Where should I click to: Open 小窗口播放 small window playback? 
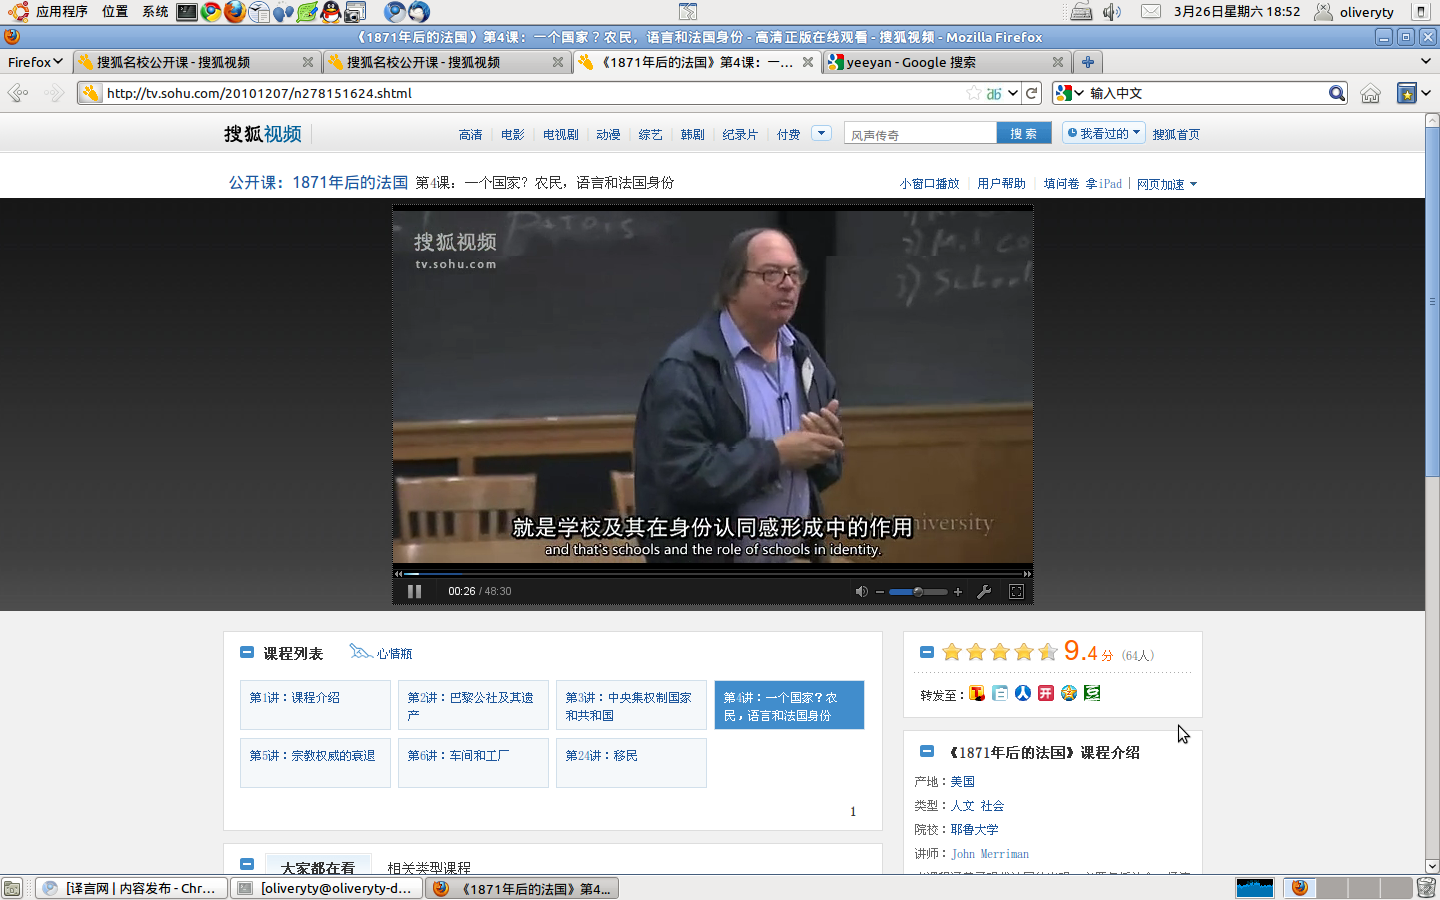tap(929, 184)
